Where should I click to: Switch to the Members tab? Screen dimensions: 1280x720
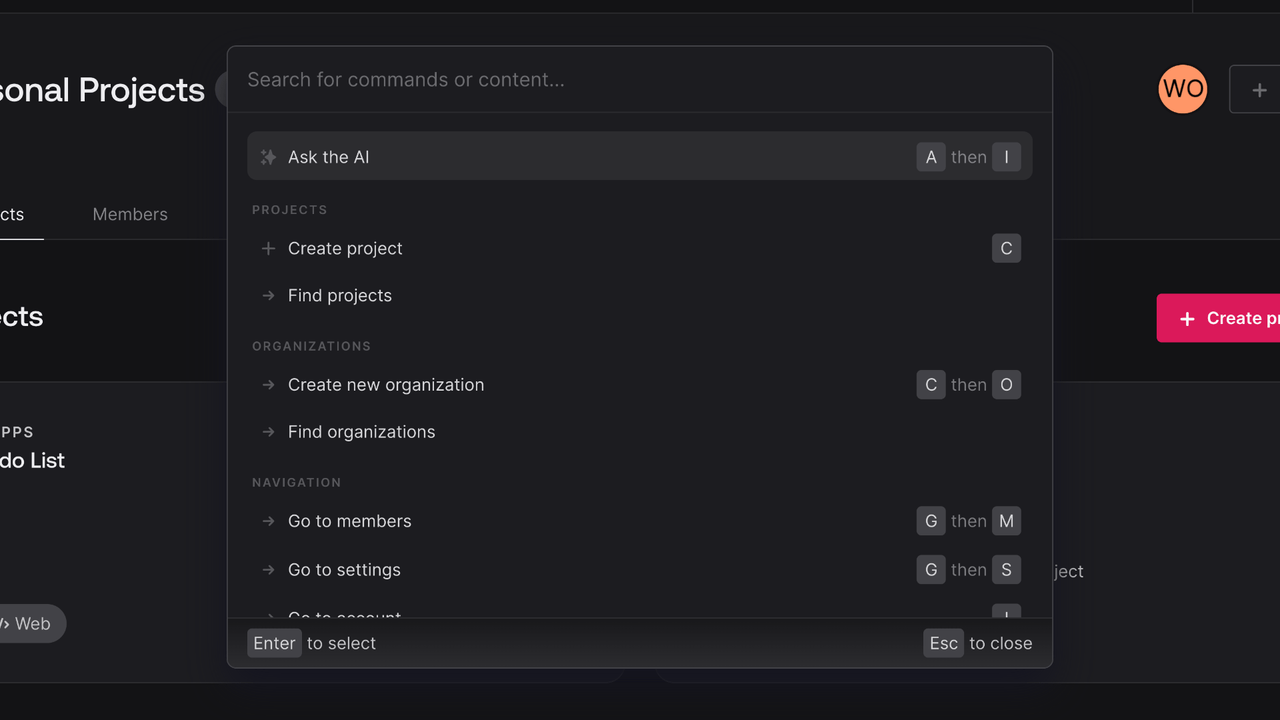click(x=130, y=214)
